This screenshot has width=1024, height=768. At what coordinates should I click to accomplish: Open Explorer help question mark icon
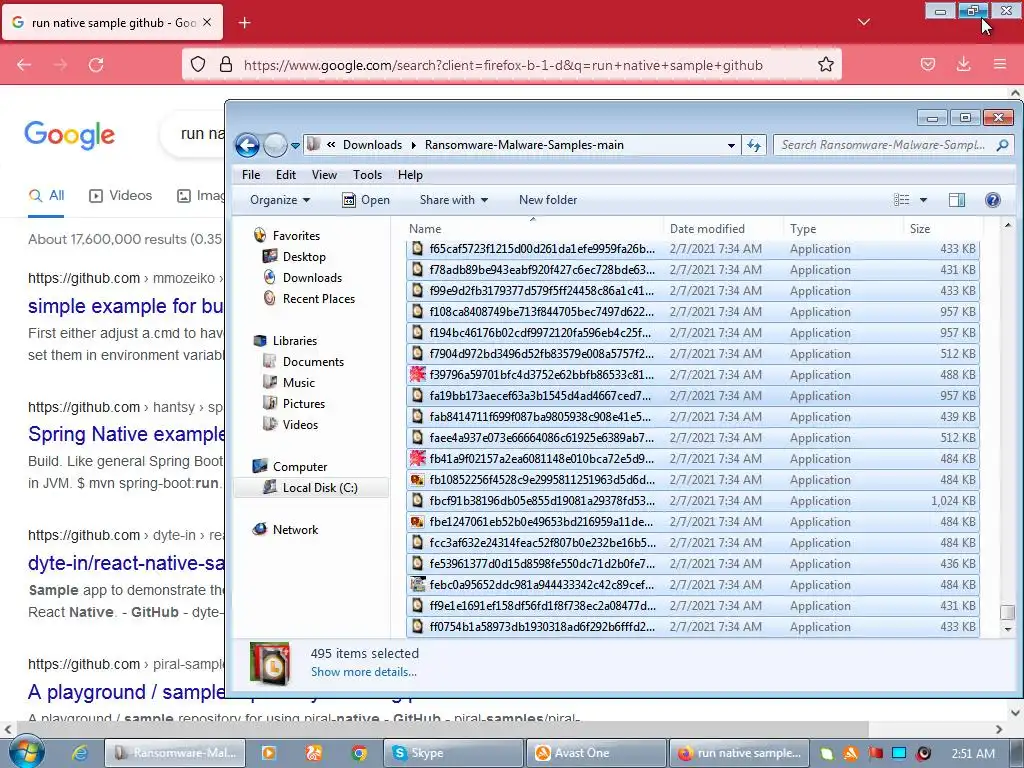(x=993, y=200)
